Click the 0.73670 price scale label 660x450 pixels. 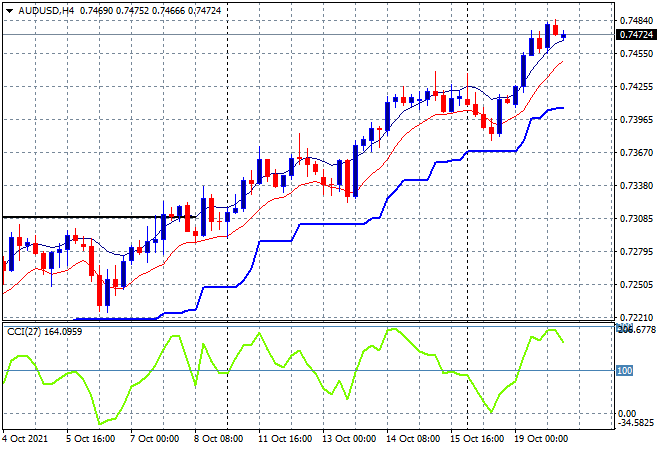tap(636, 152)
